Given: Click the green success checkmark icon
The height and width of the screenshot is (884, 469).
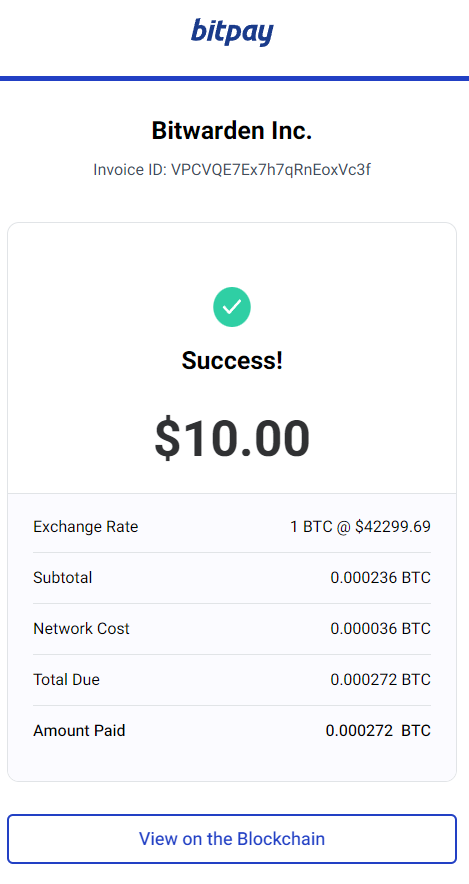Looking at the screenshot, I should pyautogui.click(x=232, y=307).
